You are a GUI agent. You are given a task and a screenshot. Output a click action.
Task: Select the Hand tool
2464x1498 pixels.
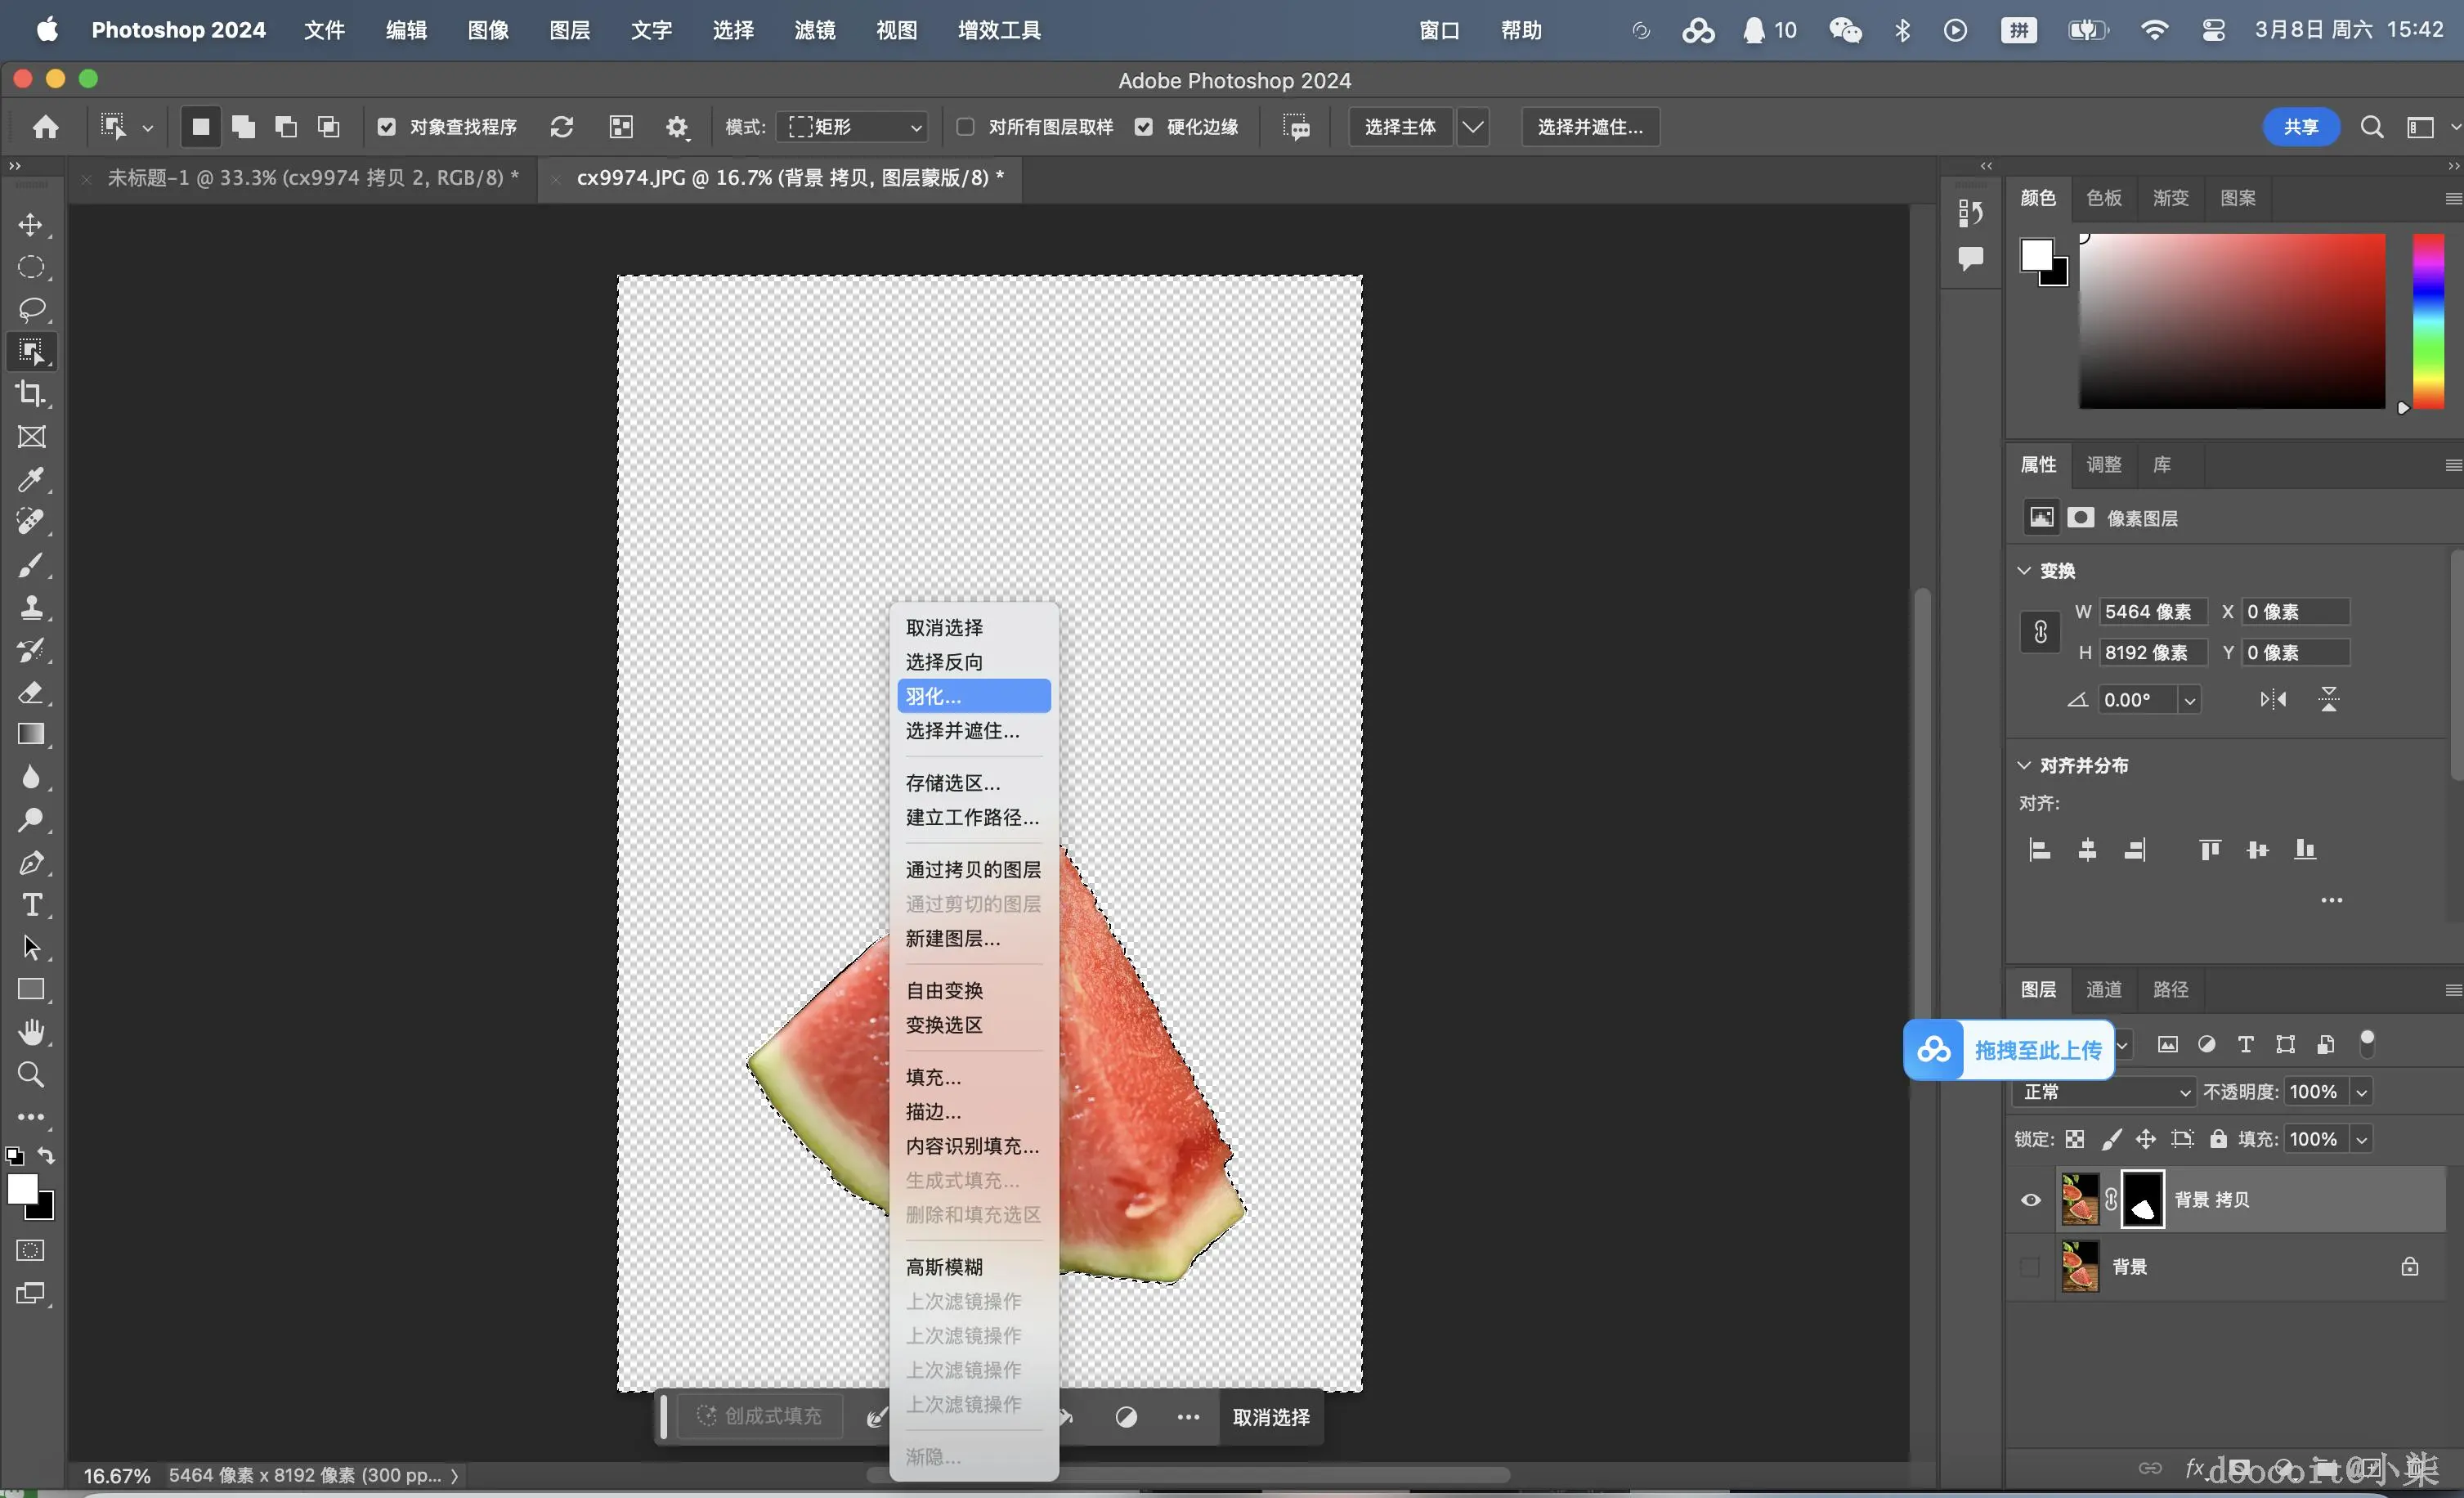point(31,1032)
